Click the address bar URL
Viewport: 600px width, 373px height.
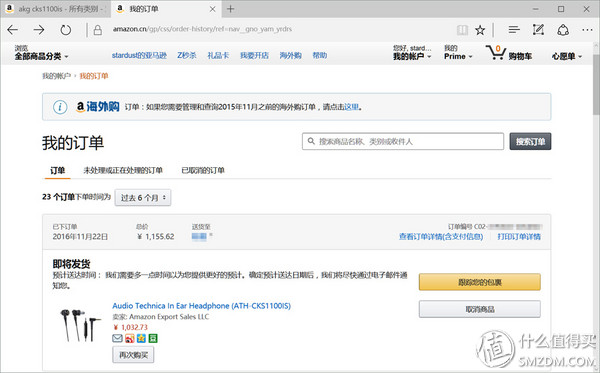pyautogui.click(x=202, y=29)
